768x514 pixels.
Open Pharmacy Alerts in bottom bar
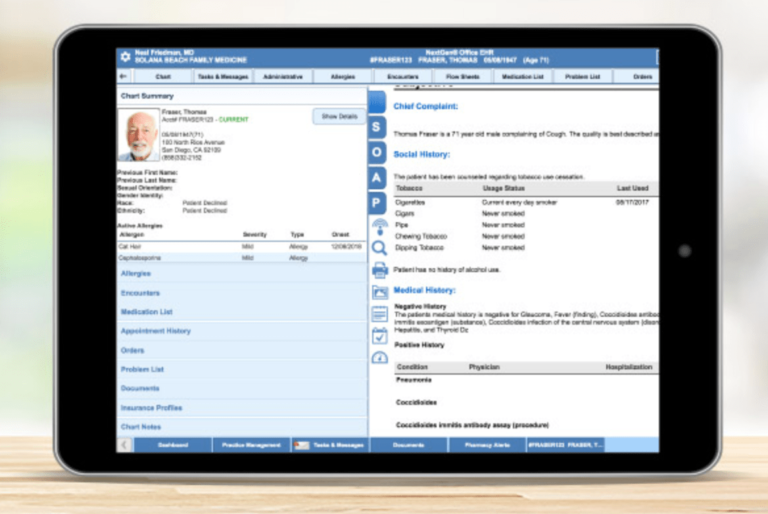click(487, 445)
